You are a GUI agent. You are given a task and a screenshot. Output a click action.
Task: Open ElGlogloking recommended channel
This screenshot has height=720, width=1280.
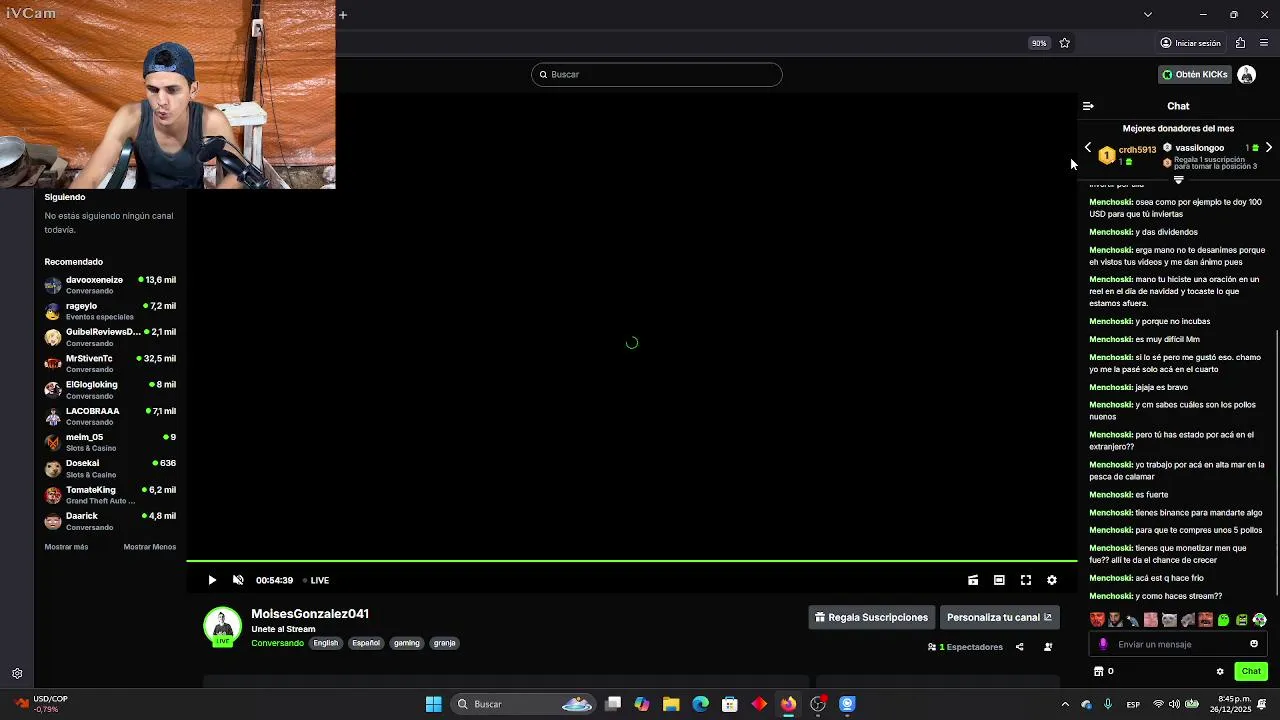pos(110,390)
